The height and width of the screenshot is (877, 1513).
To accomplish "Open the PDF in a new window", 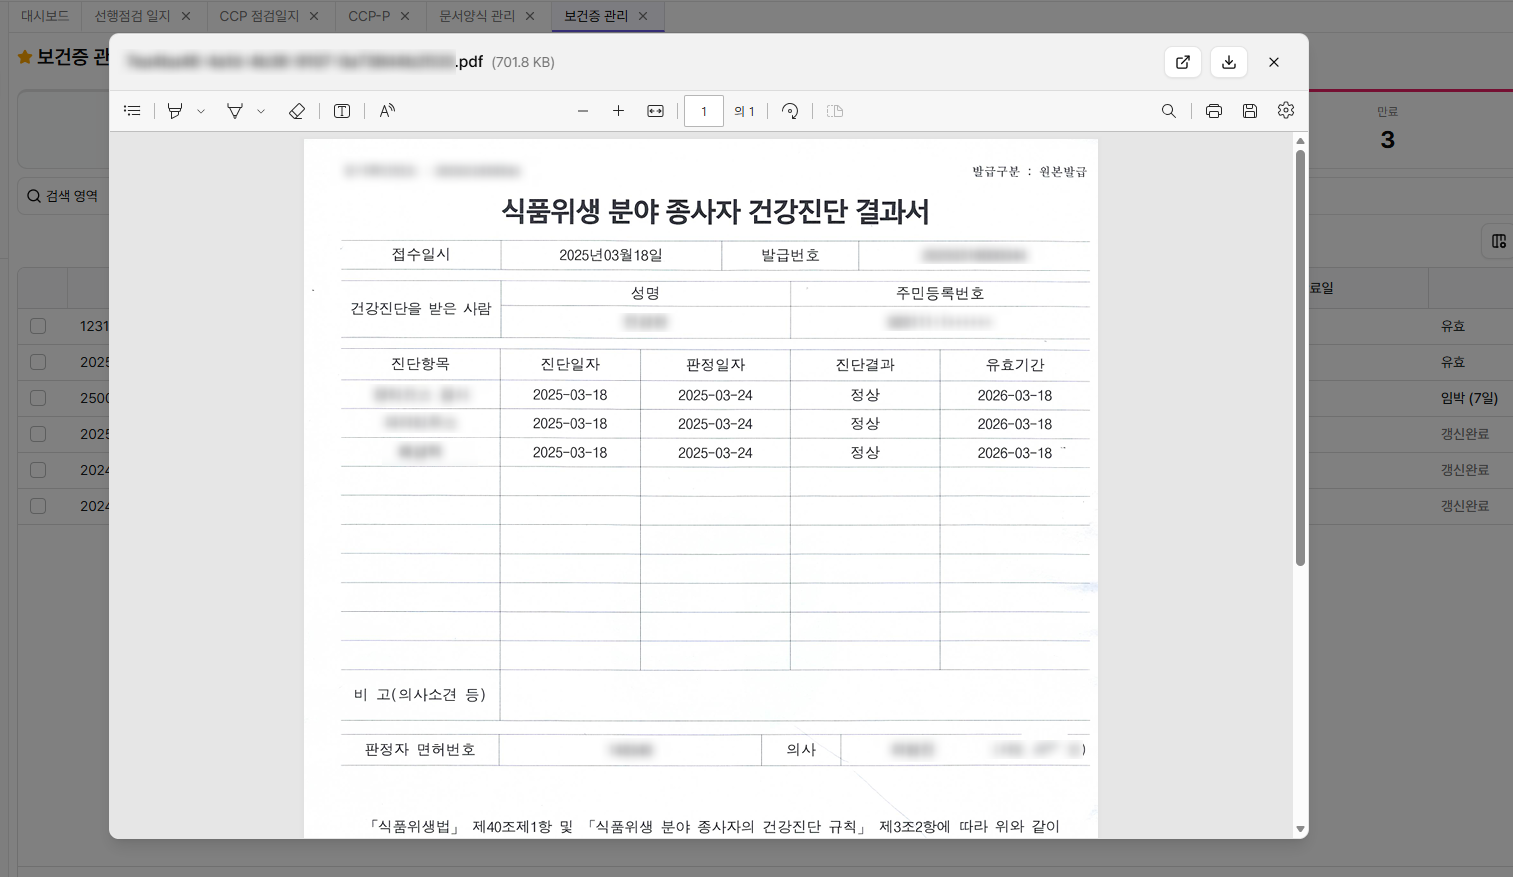I will (x=1183, y=62).
